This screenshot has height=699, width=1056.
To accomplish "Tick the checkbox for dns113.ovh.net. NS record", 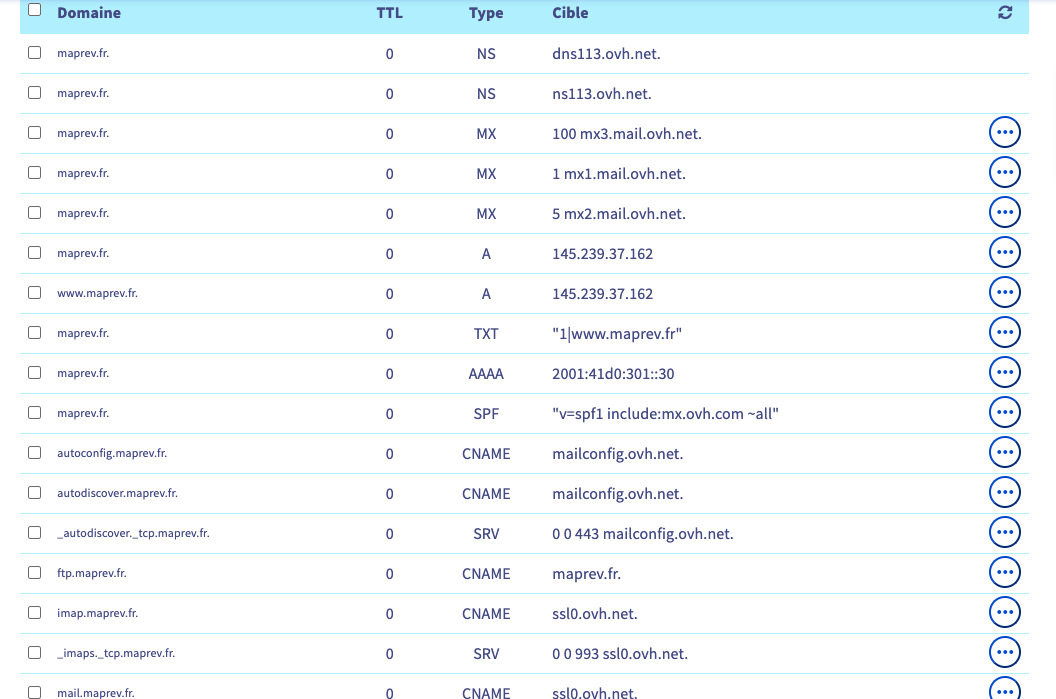I will [x=35, y=53].
